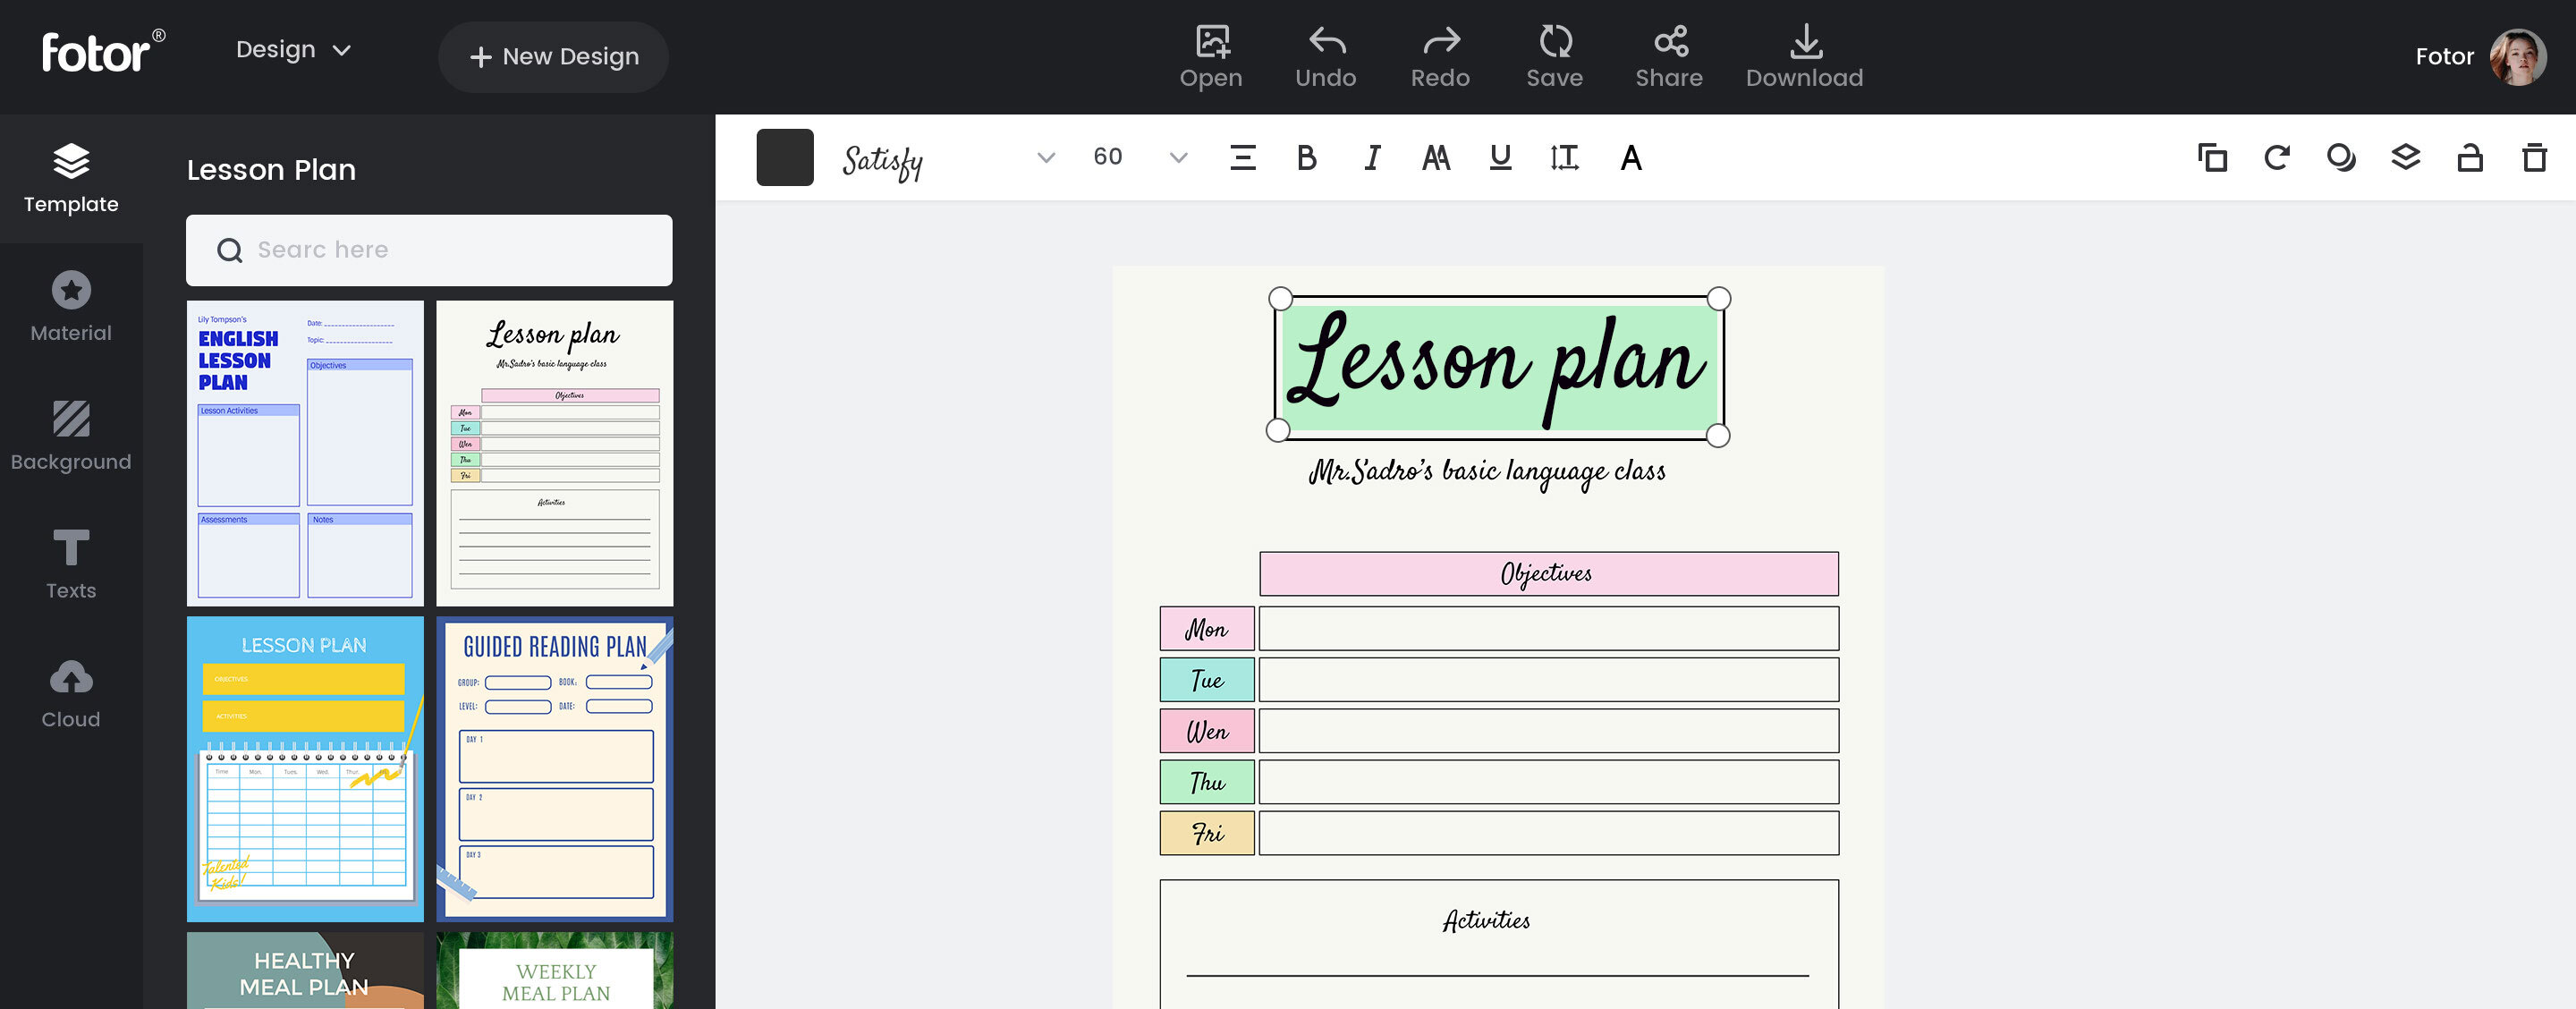Expand the Satisfy font dropdown

pos(1046,158)
